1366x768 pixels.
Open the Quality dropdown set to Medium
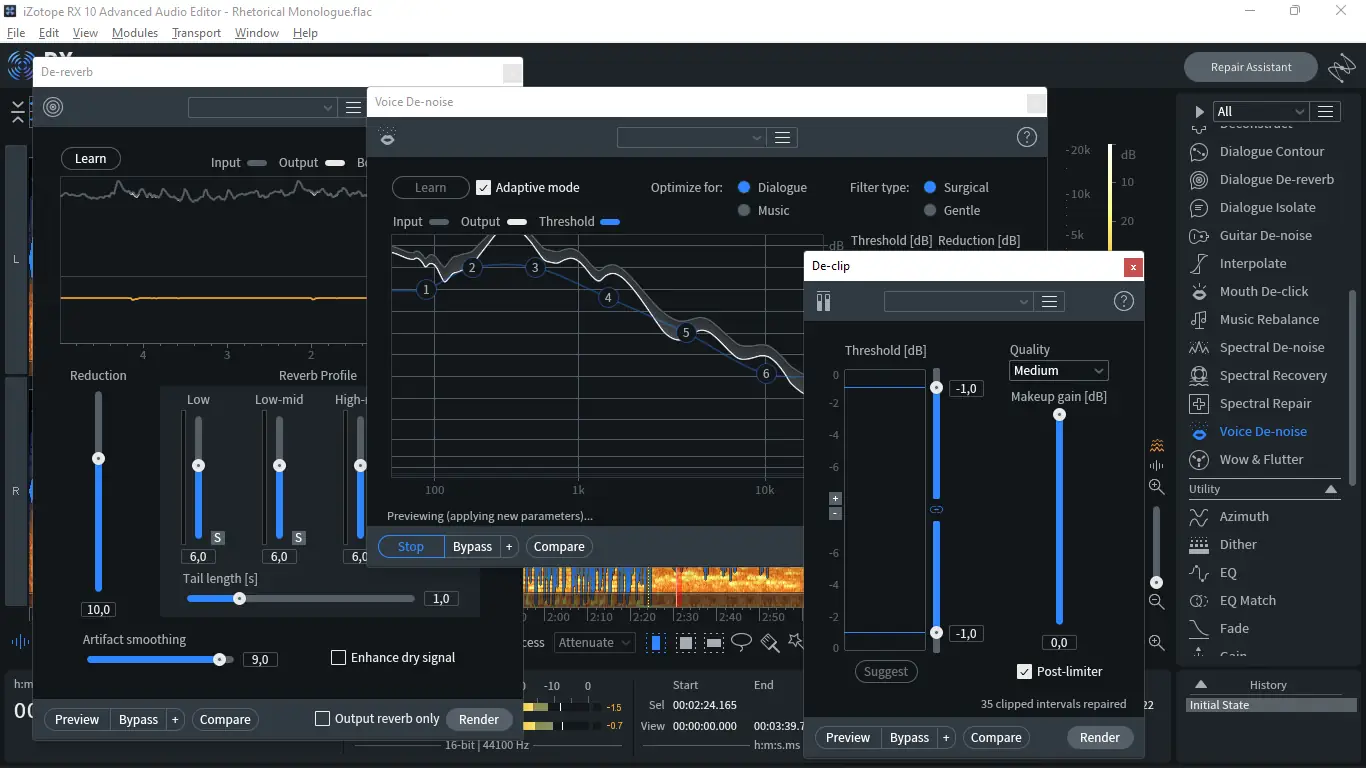(x=1059, y=371)
